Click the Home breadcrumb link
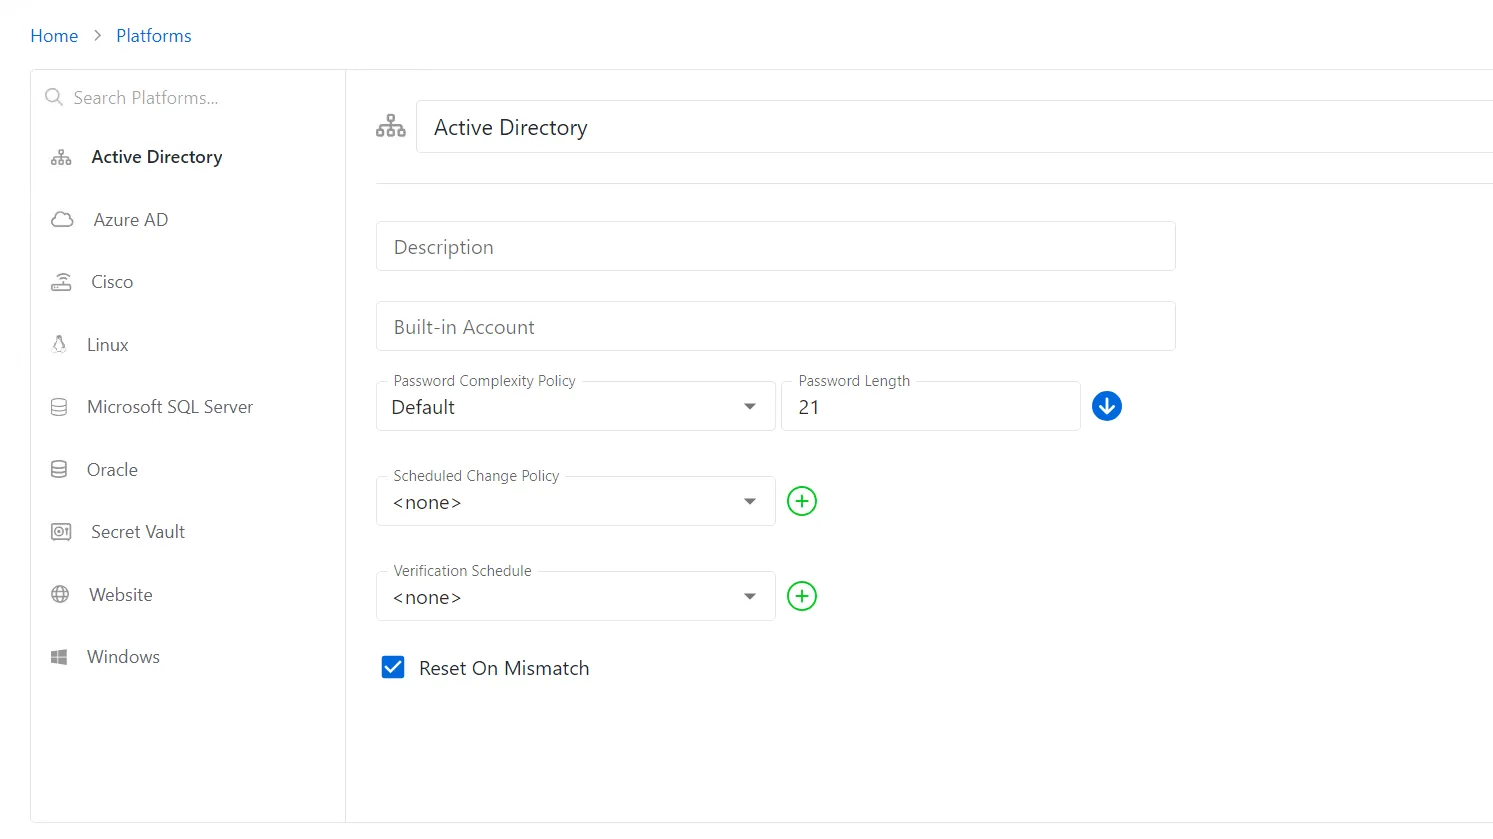1493x839 pixels. 54,36
